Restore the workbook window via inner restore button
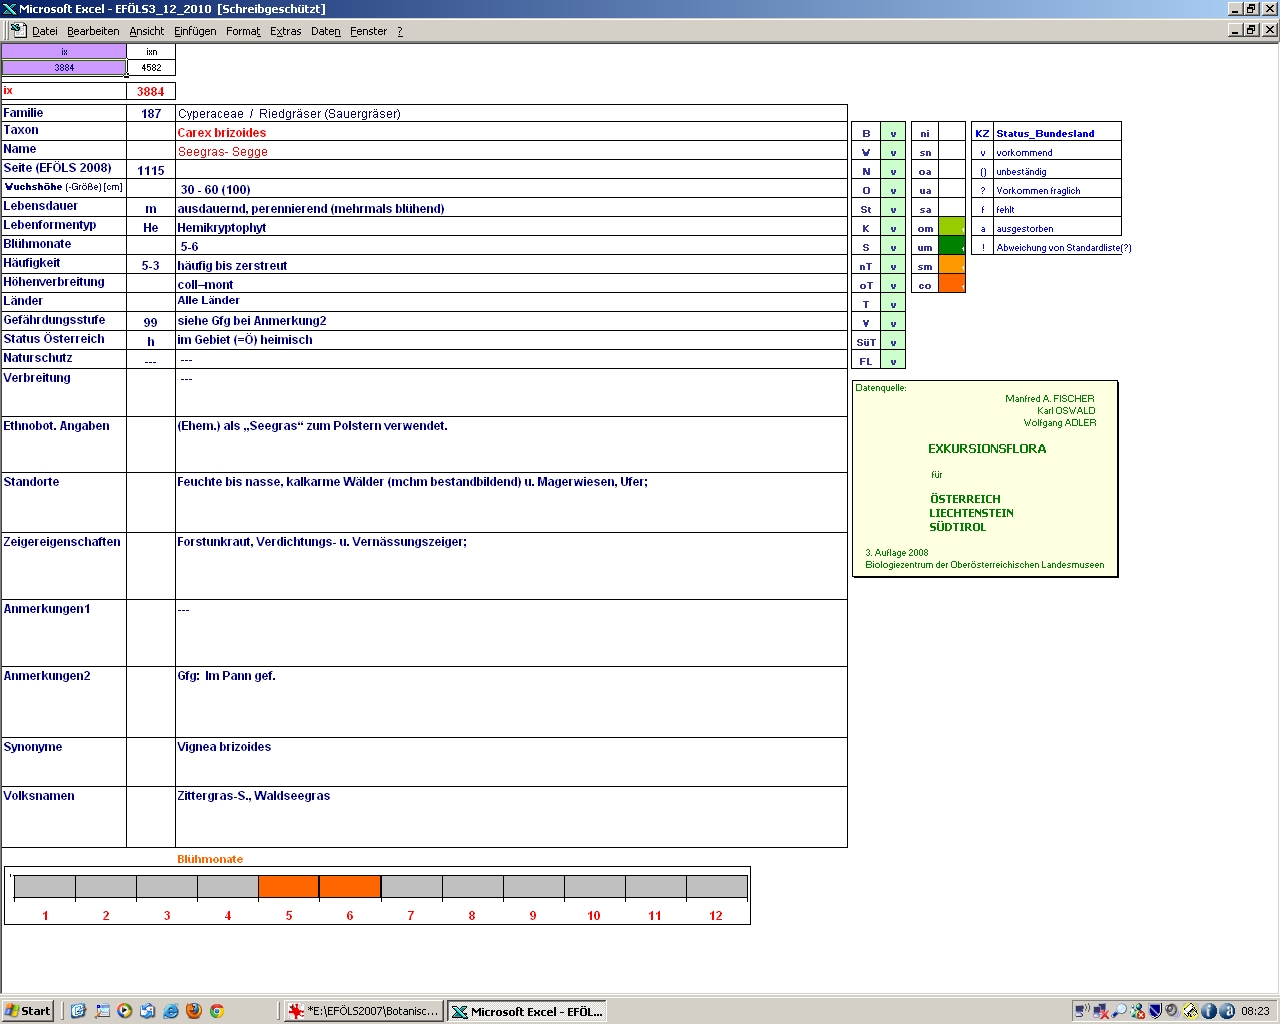This screenshot has height=1024, width=1280. coord(1251,30)
